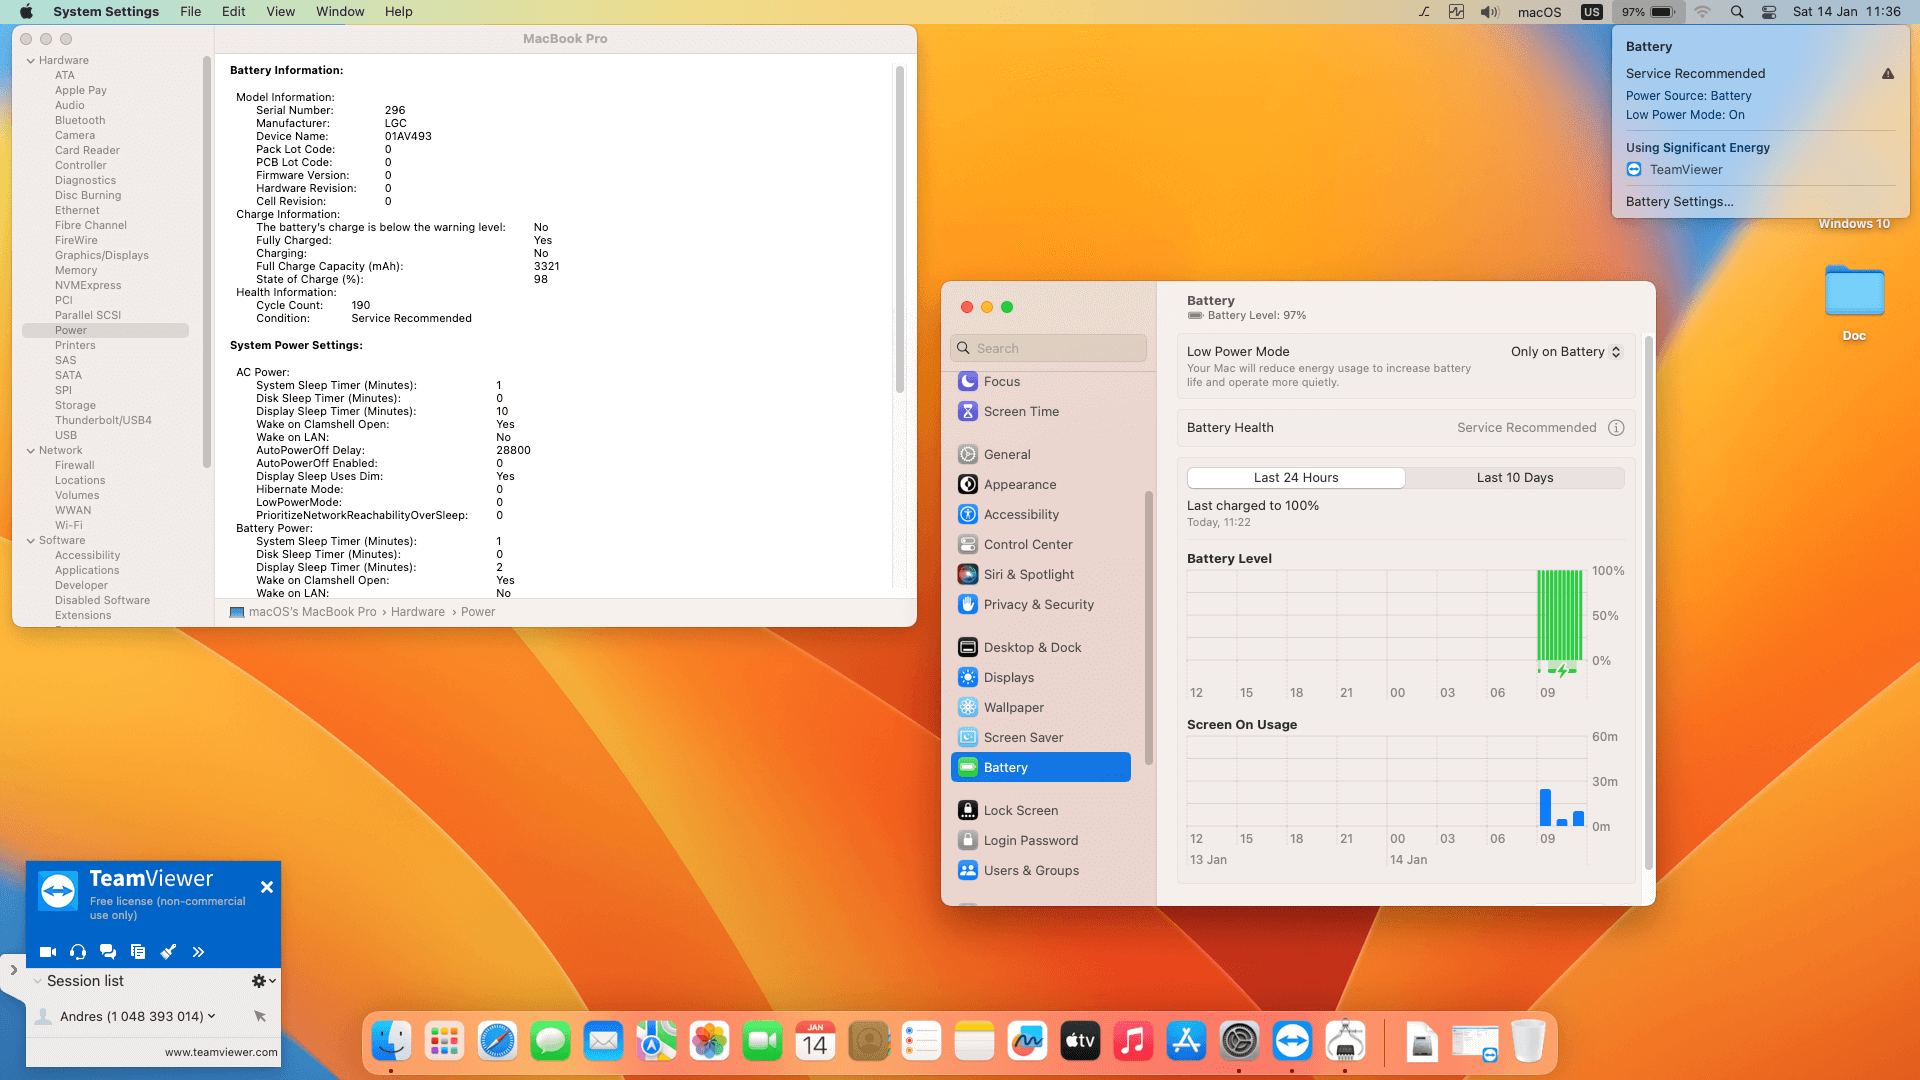
Task: Show Battery Health info with the i button
Action: 1616,428
